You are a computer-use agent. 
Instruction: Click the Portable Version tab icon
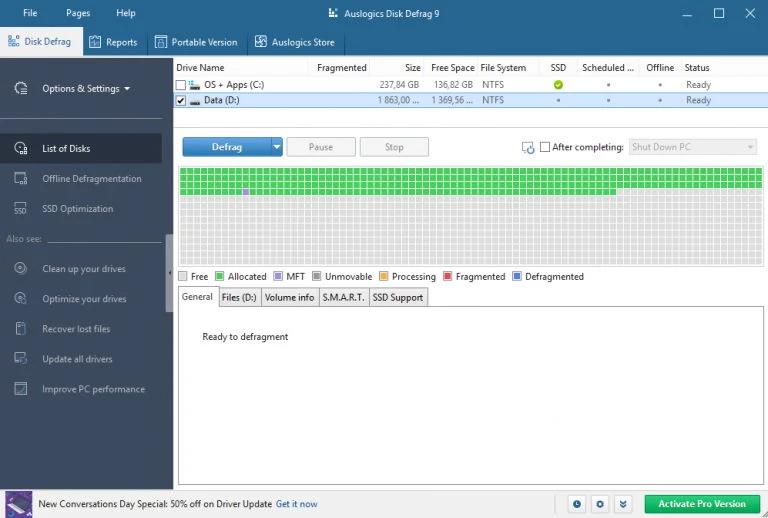click(161, 42)
